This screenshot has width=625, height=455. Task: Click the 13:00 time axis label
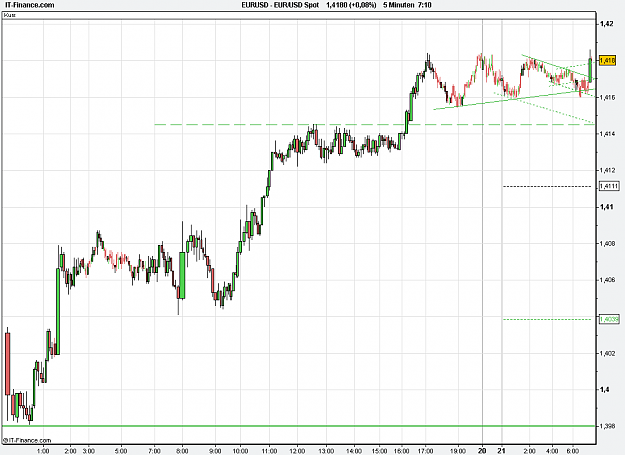point(326,451)
